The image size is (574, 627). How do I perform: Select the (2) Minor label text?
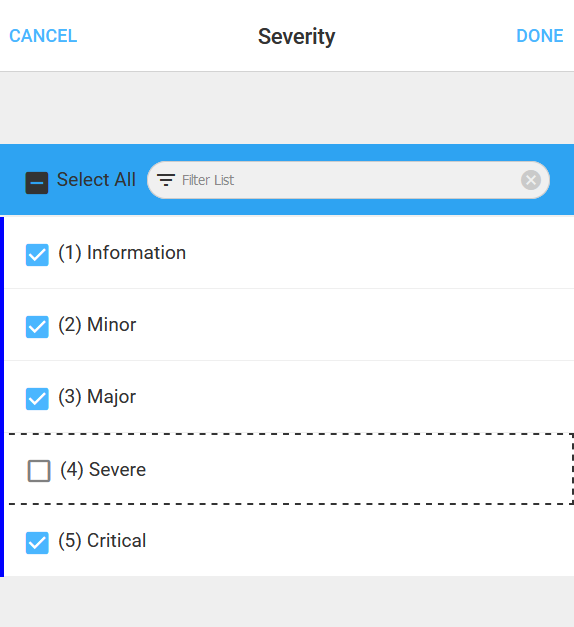[97, 325]
